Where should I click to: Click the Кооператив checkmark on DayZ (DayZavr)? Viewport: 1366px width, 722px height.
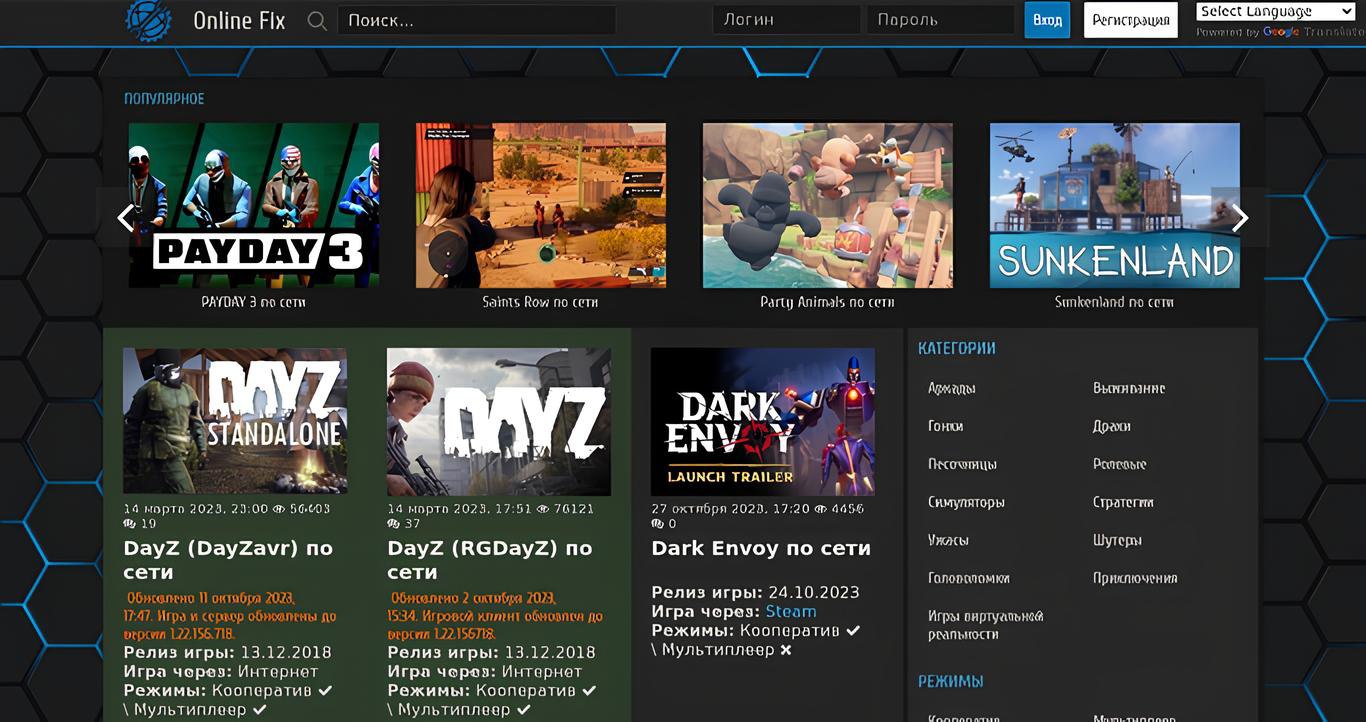(x=325, y=691)
